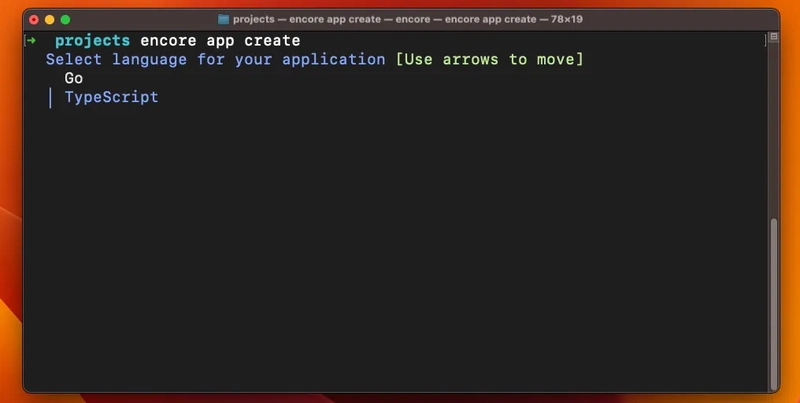Click the 'encore app create' command text
This screenshot has width=800, height=403.
tap(220, 40)
